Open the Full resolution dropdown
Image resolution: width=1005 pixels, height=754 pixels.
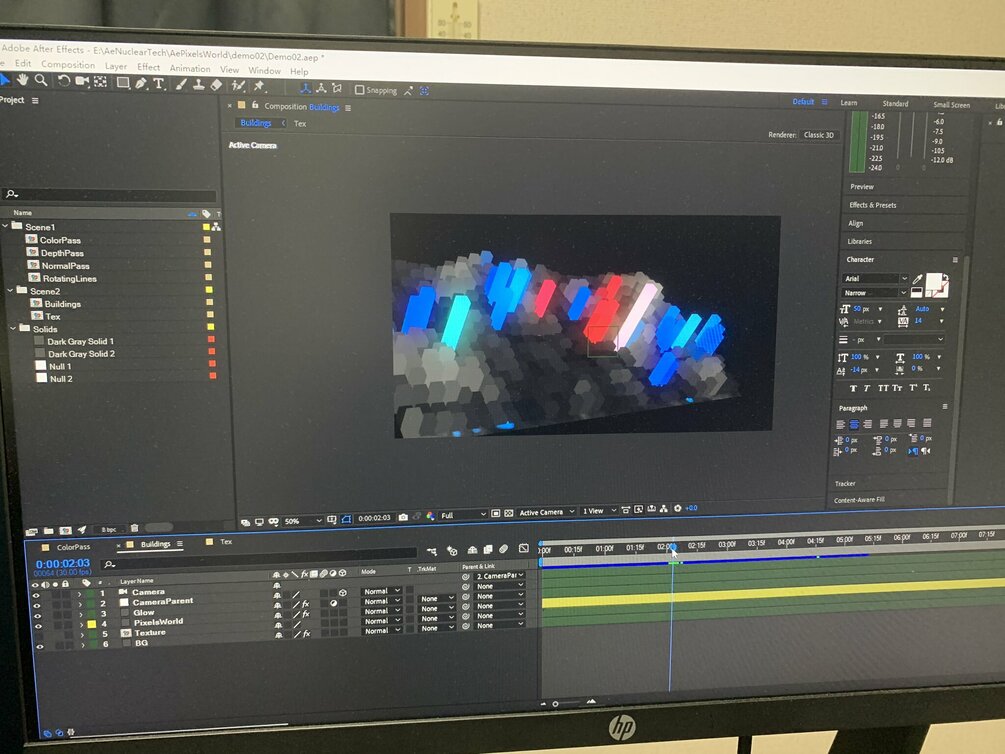[463, 515]
